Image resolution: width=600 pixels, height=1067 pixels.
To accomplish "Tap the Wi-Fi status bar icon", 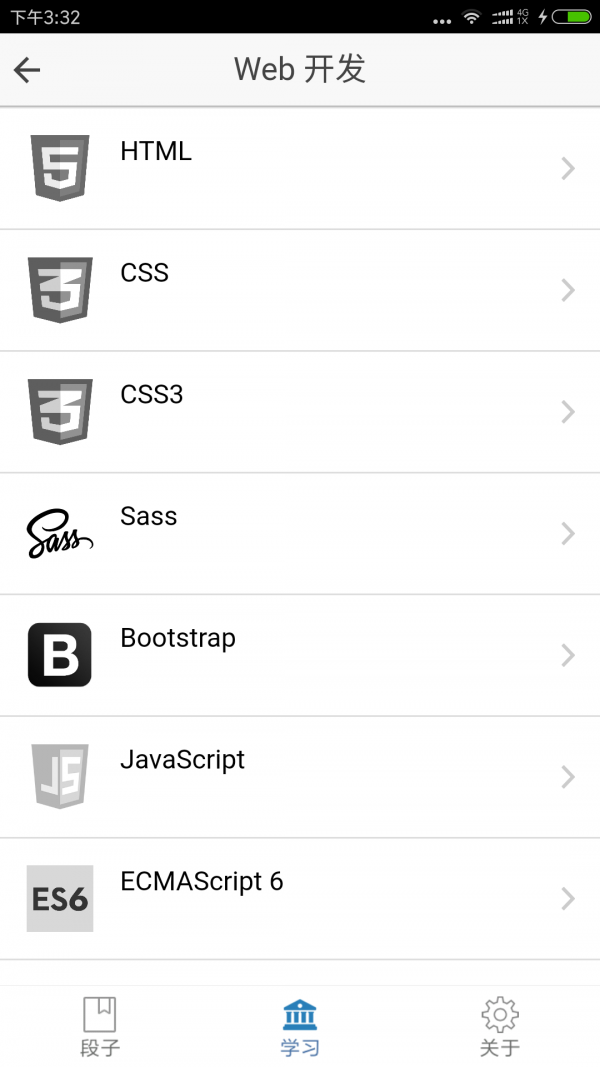I will 471,17.
